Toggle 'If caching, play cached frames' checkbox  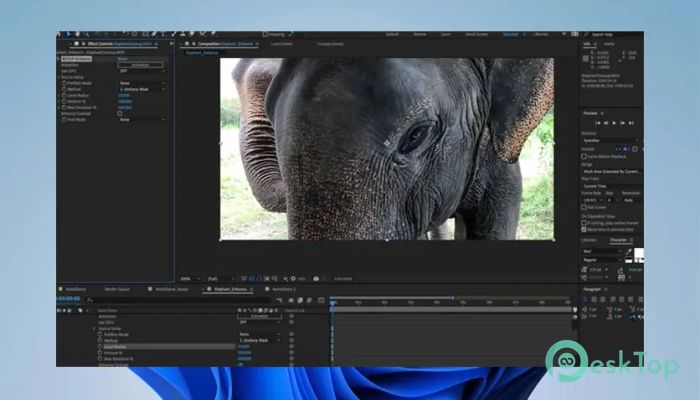[584, 223]
